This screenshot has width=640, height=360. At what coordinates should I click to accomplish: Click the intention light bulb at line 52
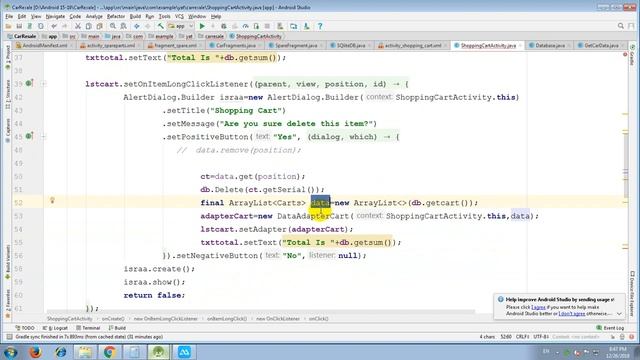coord(52,200)
